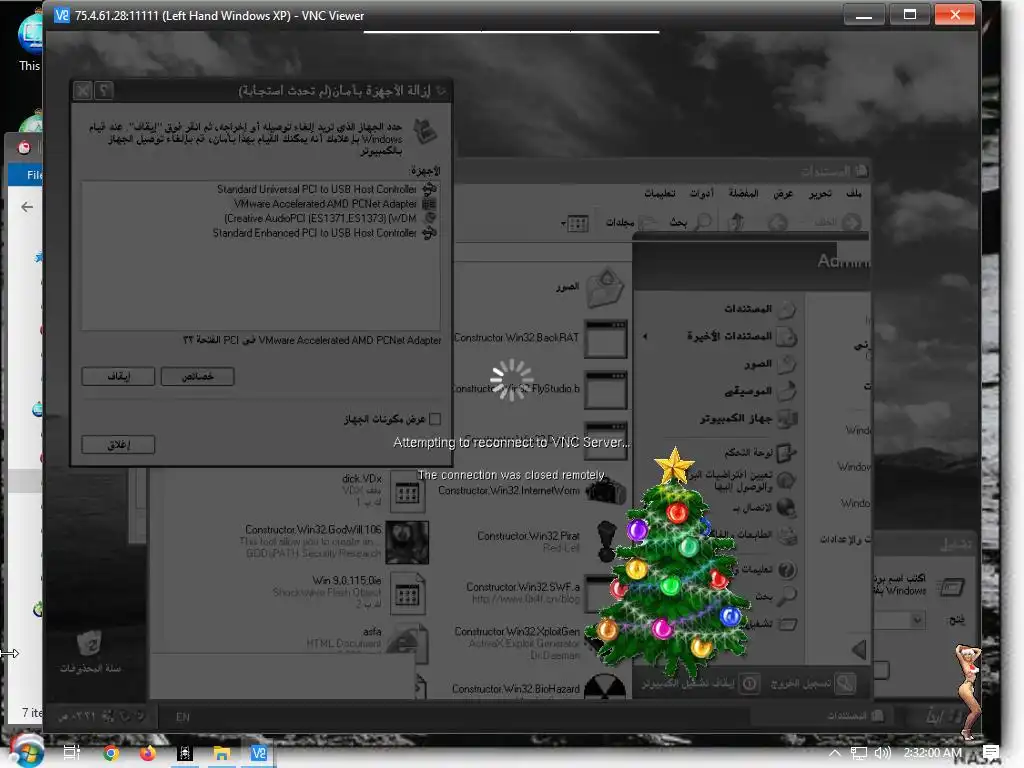Screen dimensions: 1024x768
Task: Select the Constructor.Win32.BioHazard file icon
Action: pos(605,687)
